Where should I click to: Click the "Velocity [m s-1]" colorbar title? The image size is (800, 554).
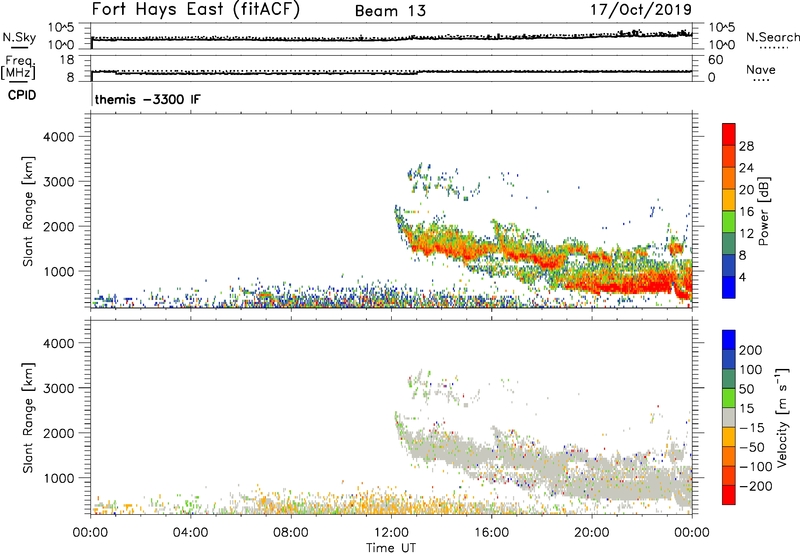tap(783, 417)
